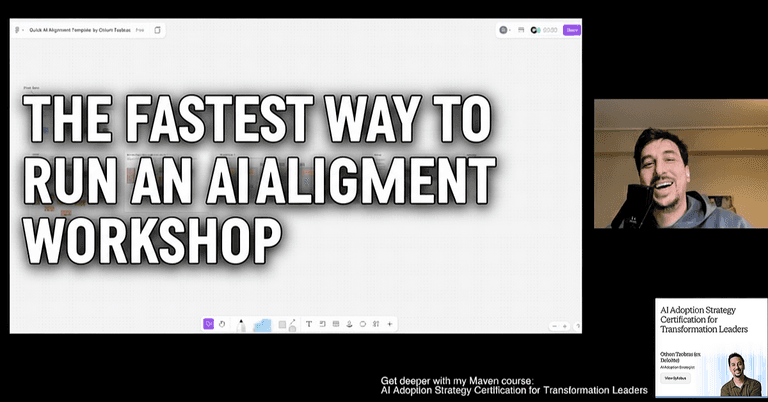Pick the blue sticky note tool
The height and width of the screenshot is (402, 768).
coord(263,325)
